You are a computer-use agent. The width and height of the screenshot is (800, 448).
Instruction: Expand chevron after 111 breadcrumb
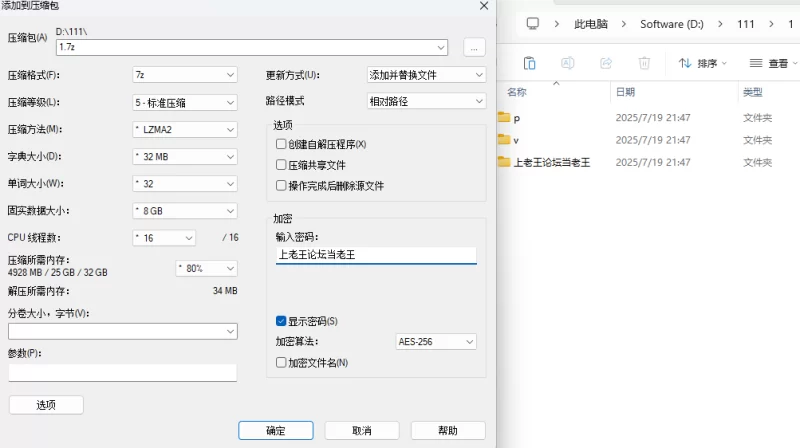pyautogui.click(x=771, y=24)
